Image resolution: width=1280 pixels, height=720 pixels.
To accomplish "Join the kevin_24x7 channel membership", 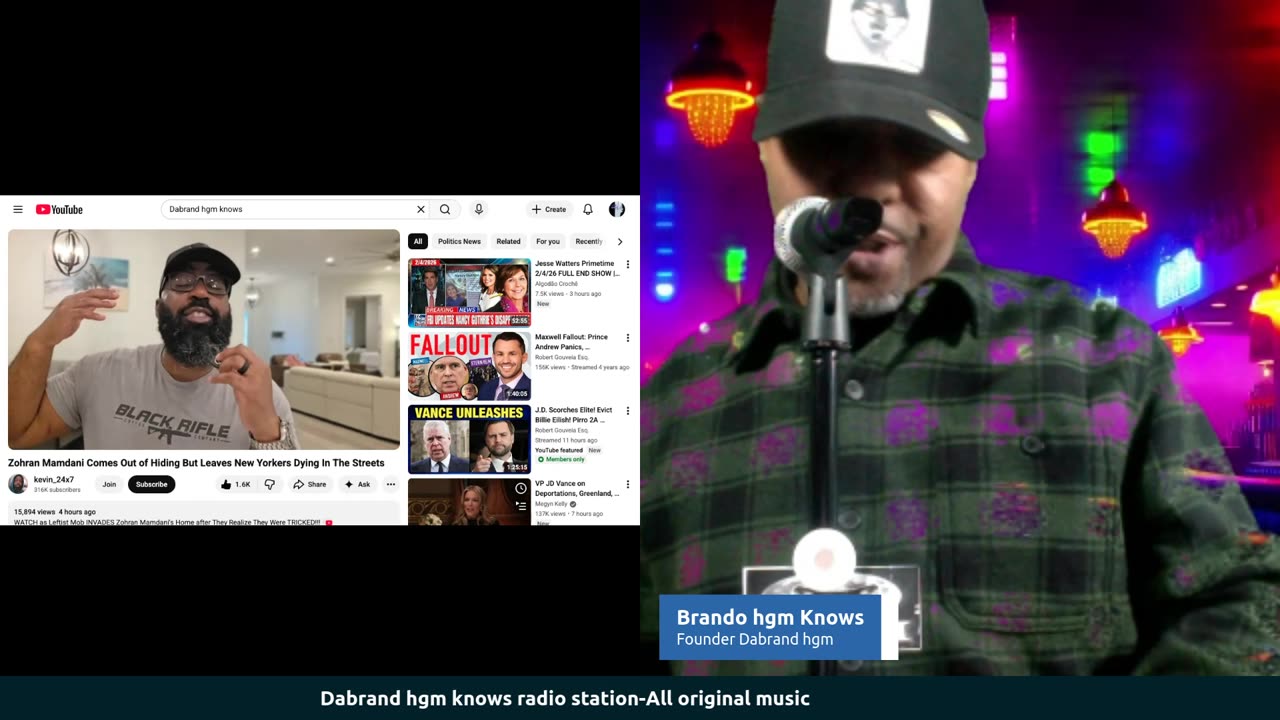I will click(x=109, y=484).
